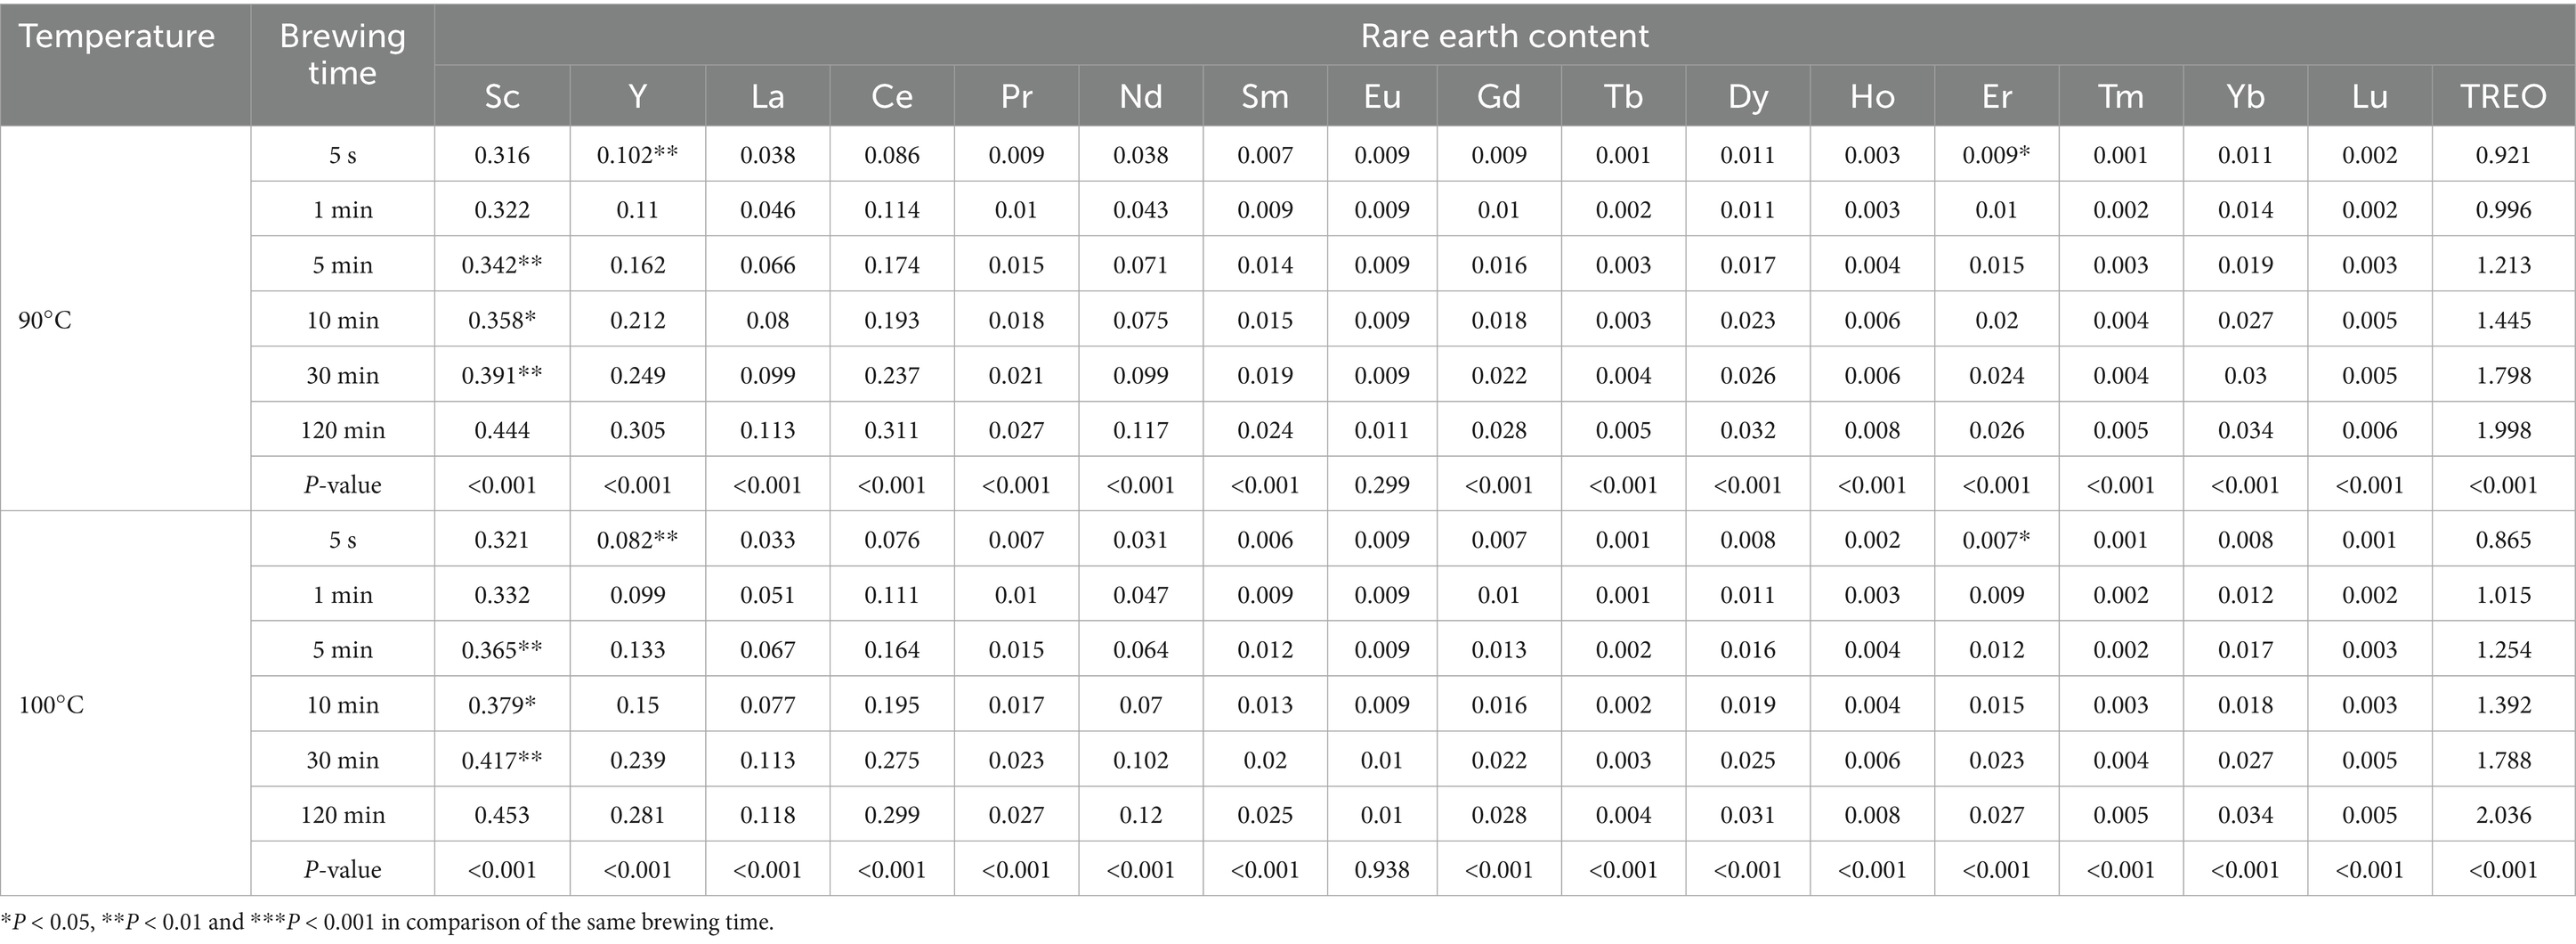Select the Ce value 0.311
Viewport: 2576px width, 944px height.
pyautogui.click(x=891, y=430)
